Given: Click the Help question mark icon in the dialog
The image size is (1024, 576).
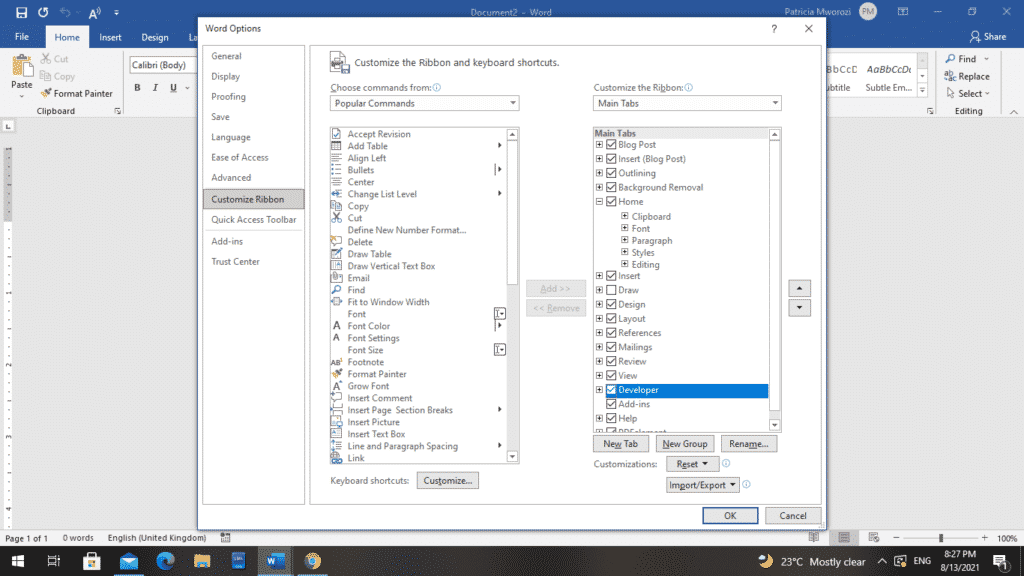Looking at the screenshot, I should click(773, 29).
